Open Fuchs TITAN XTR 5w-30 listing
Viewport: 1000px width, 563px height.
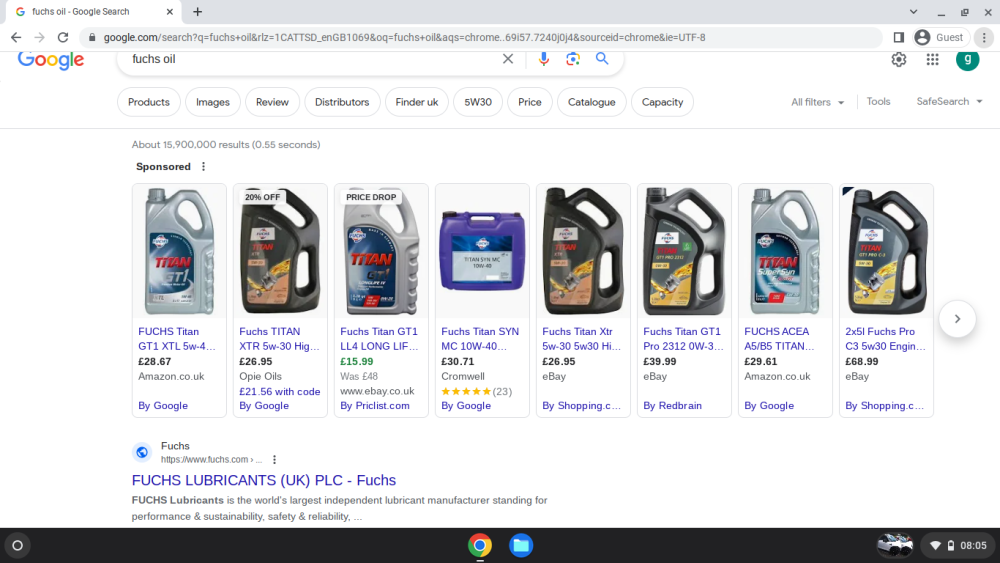tap(279, 339)
